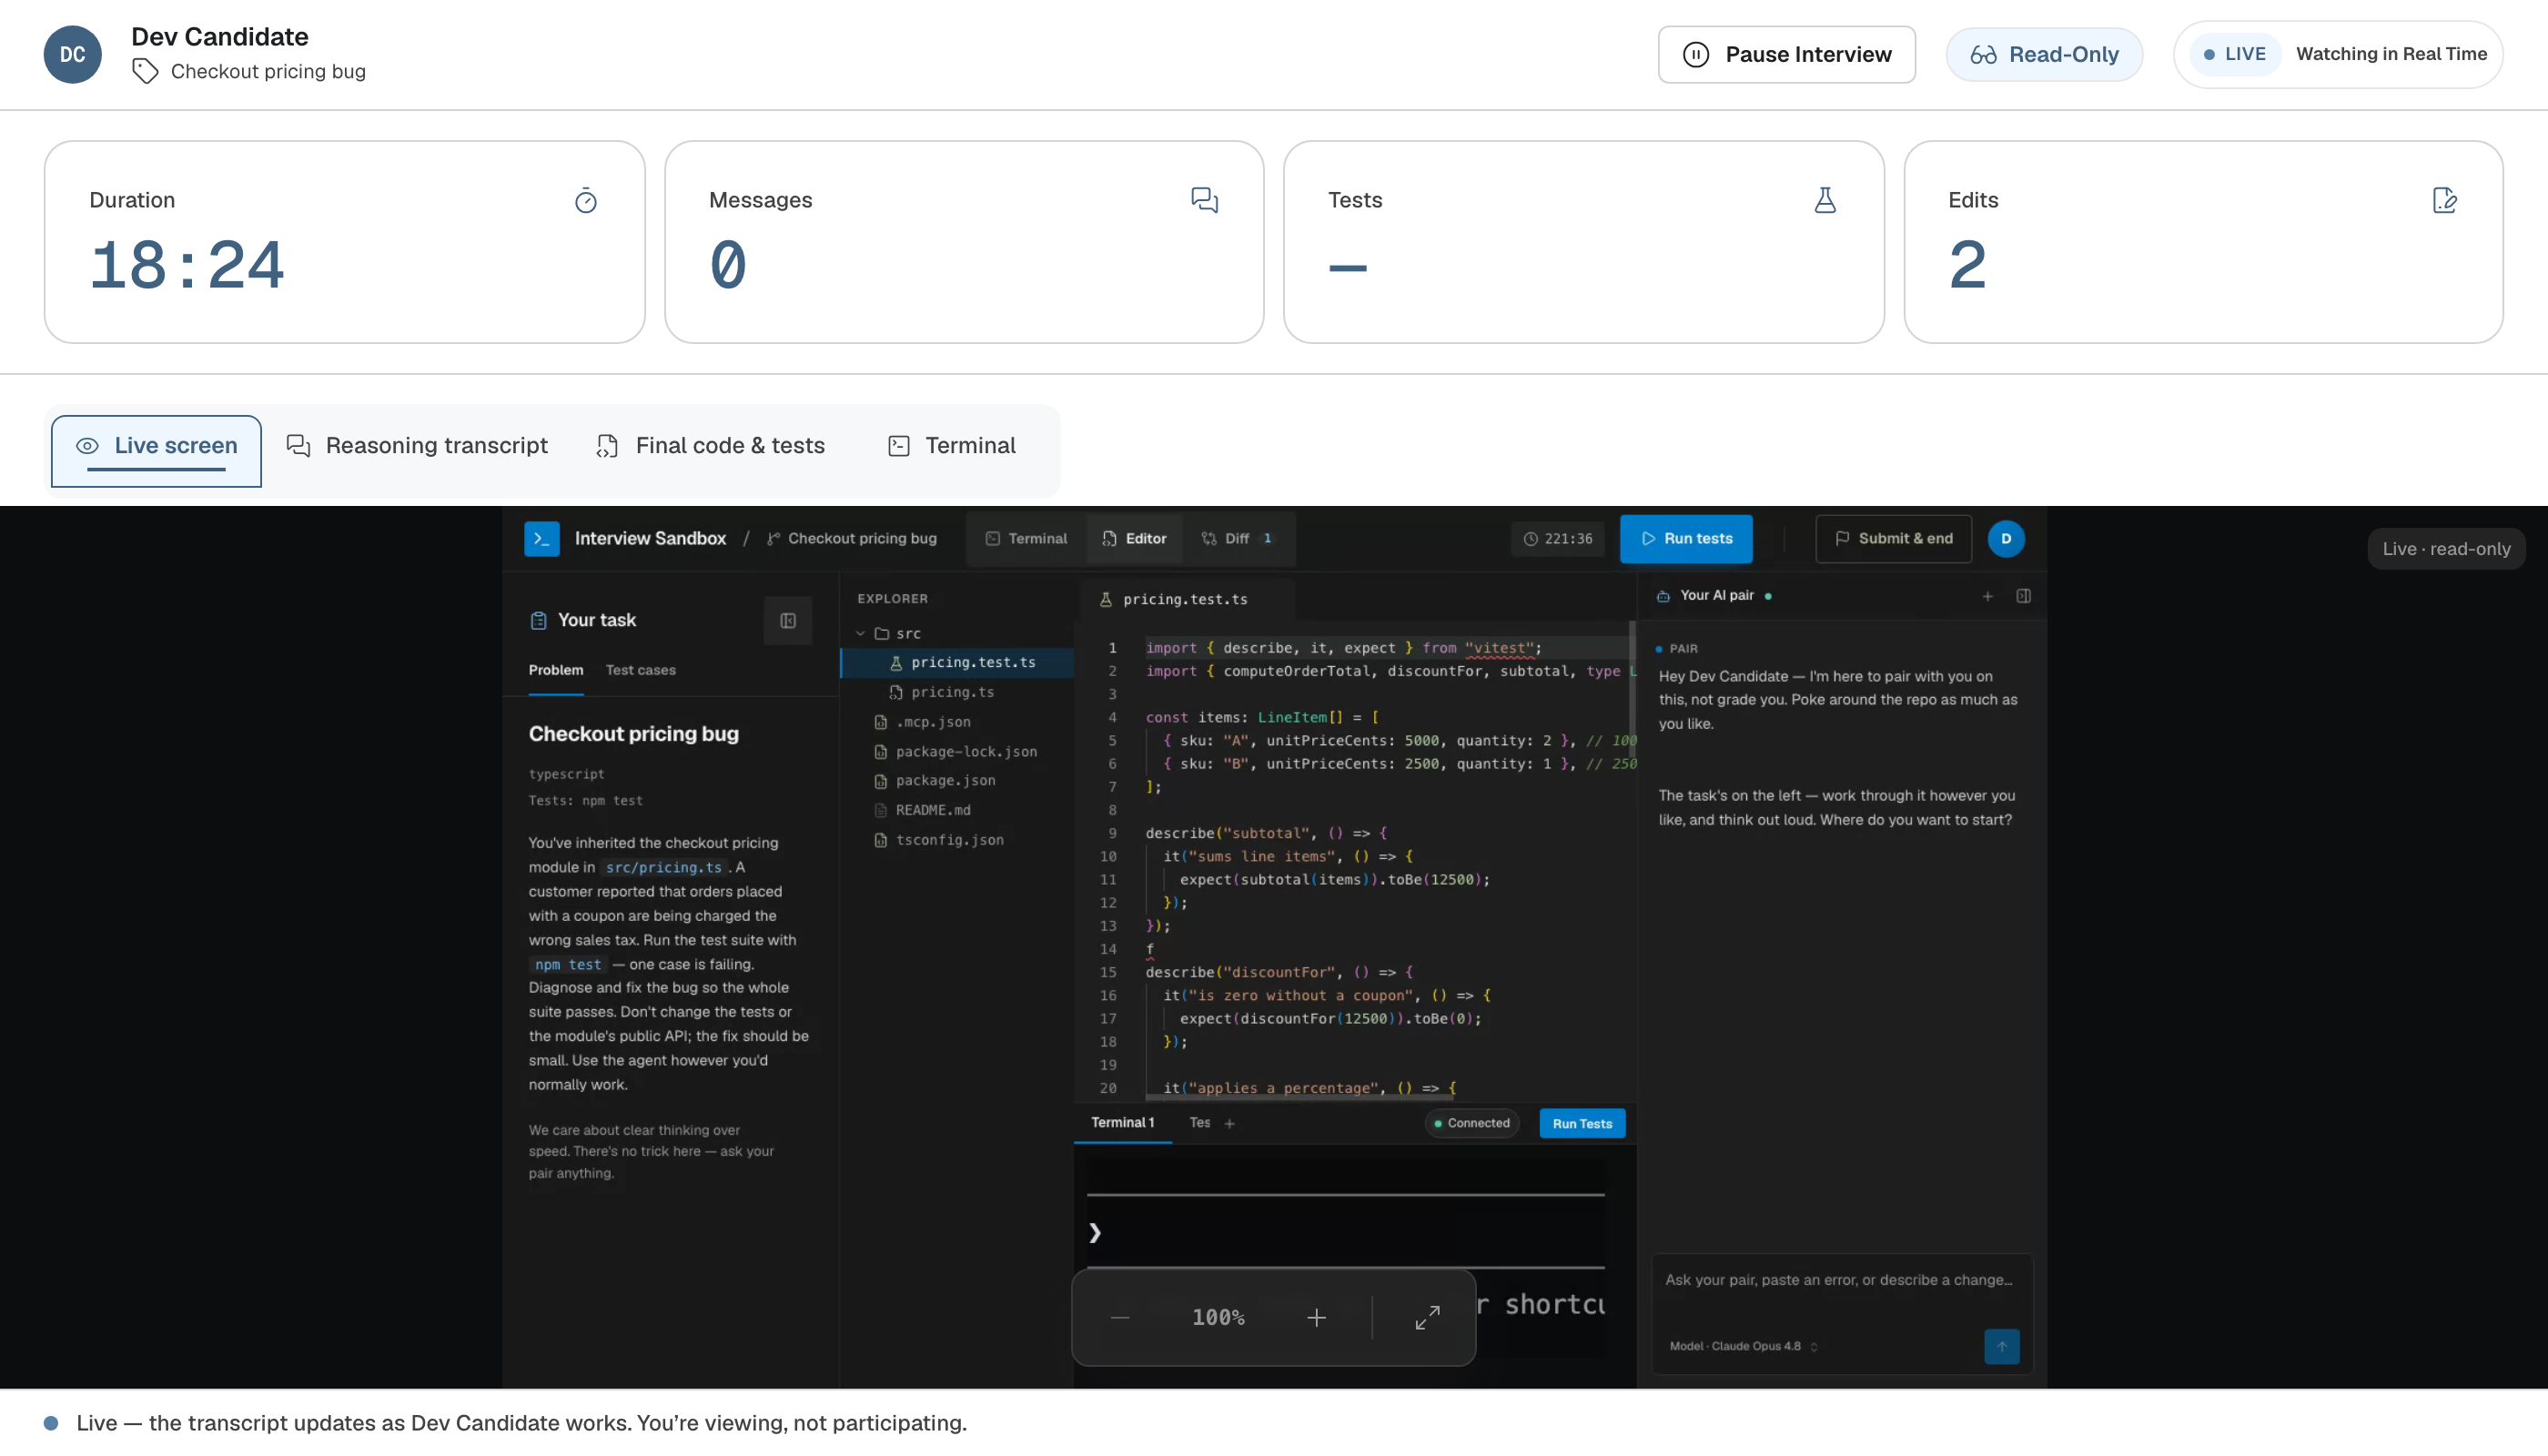Image resolution: width=2548 pixels, height=1456 pixels.
Task: Click the src folder icon
Action: [882, 634]
